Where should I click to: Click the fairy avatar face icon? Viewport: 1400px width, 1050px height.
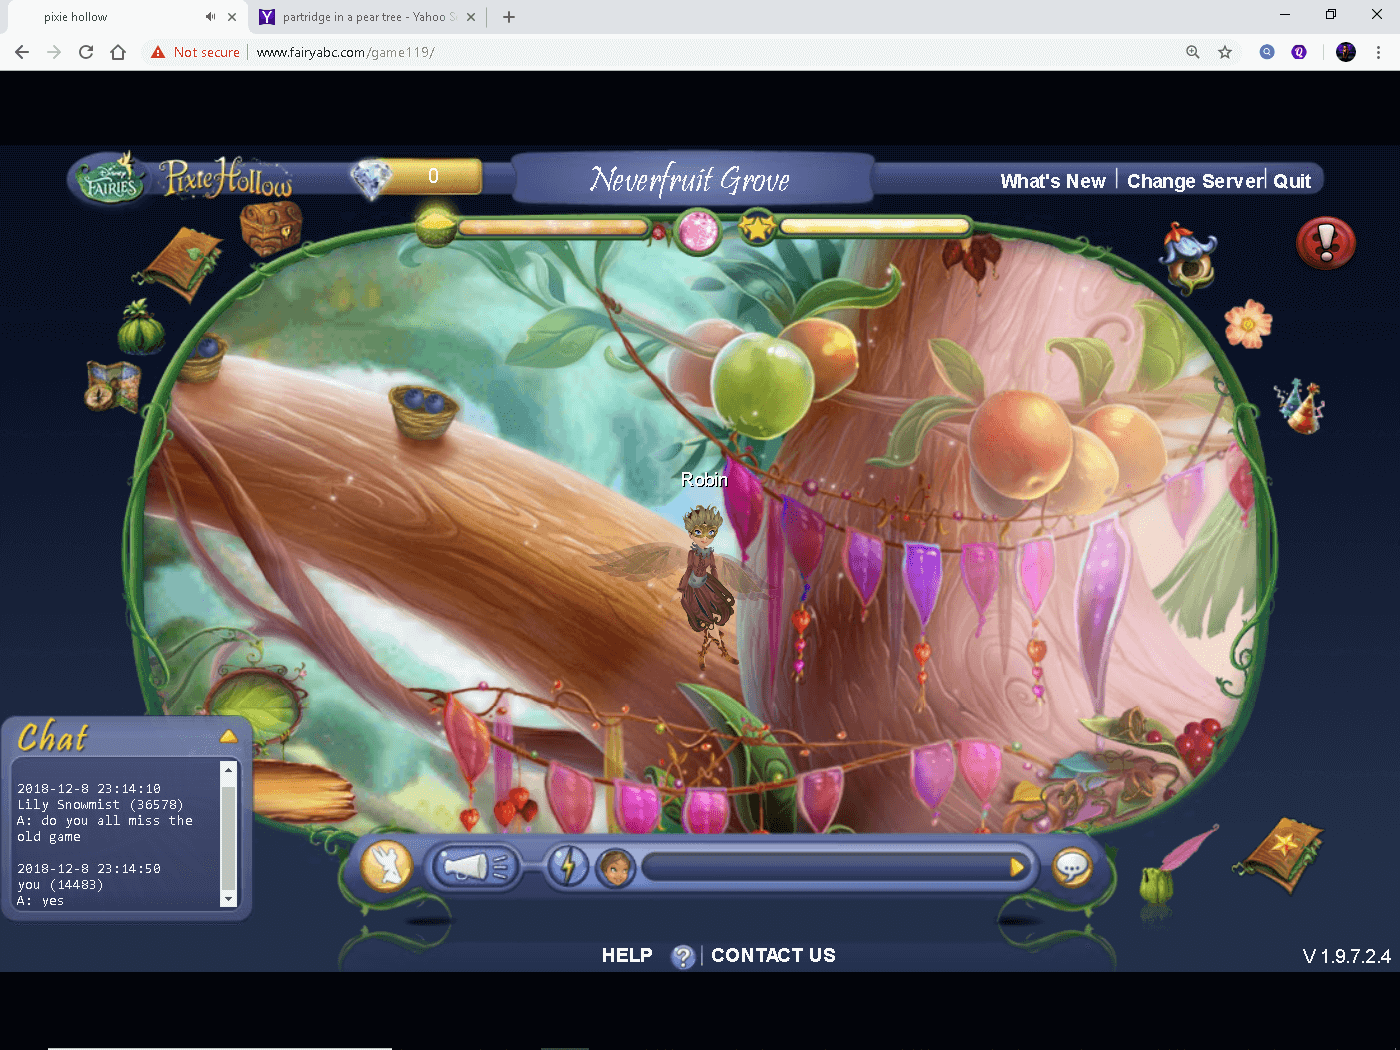616,867
